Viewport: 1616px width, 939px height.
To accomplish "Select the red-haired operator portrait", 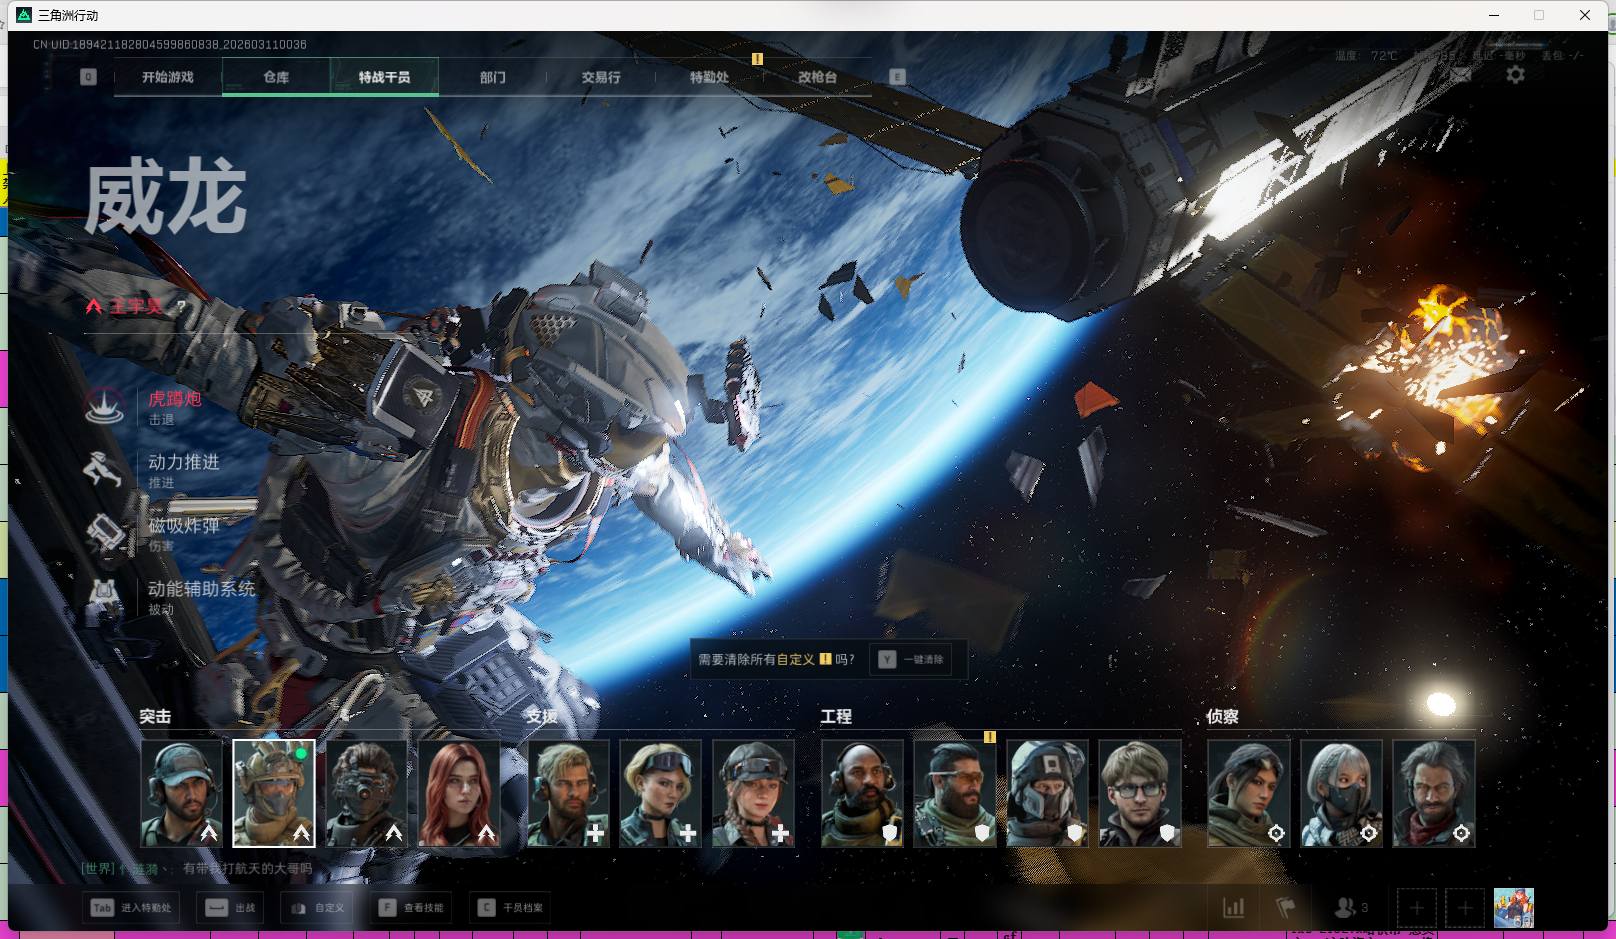I will pyautogui.click(x=459, y=793).
